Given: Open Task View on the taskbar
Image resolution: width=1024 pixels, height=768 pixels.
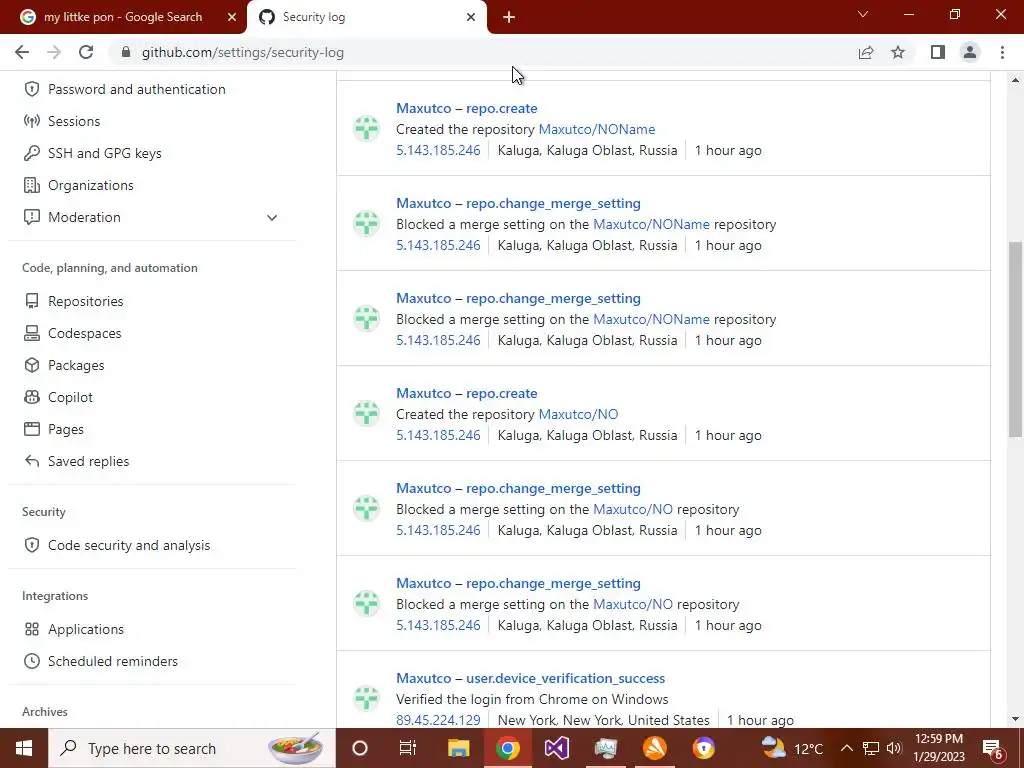Looking at the screenshot, I should pos(408,748).
